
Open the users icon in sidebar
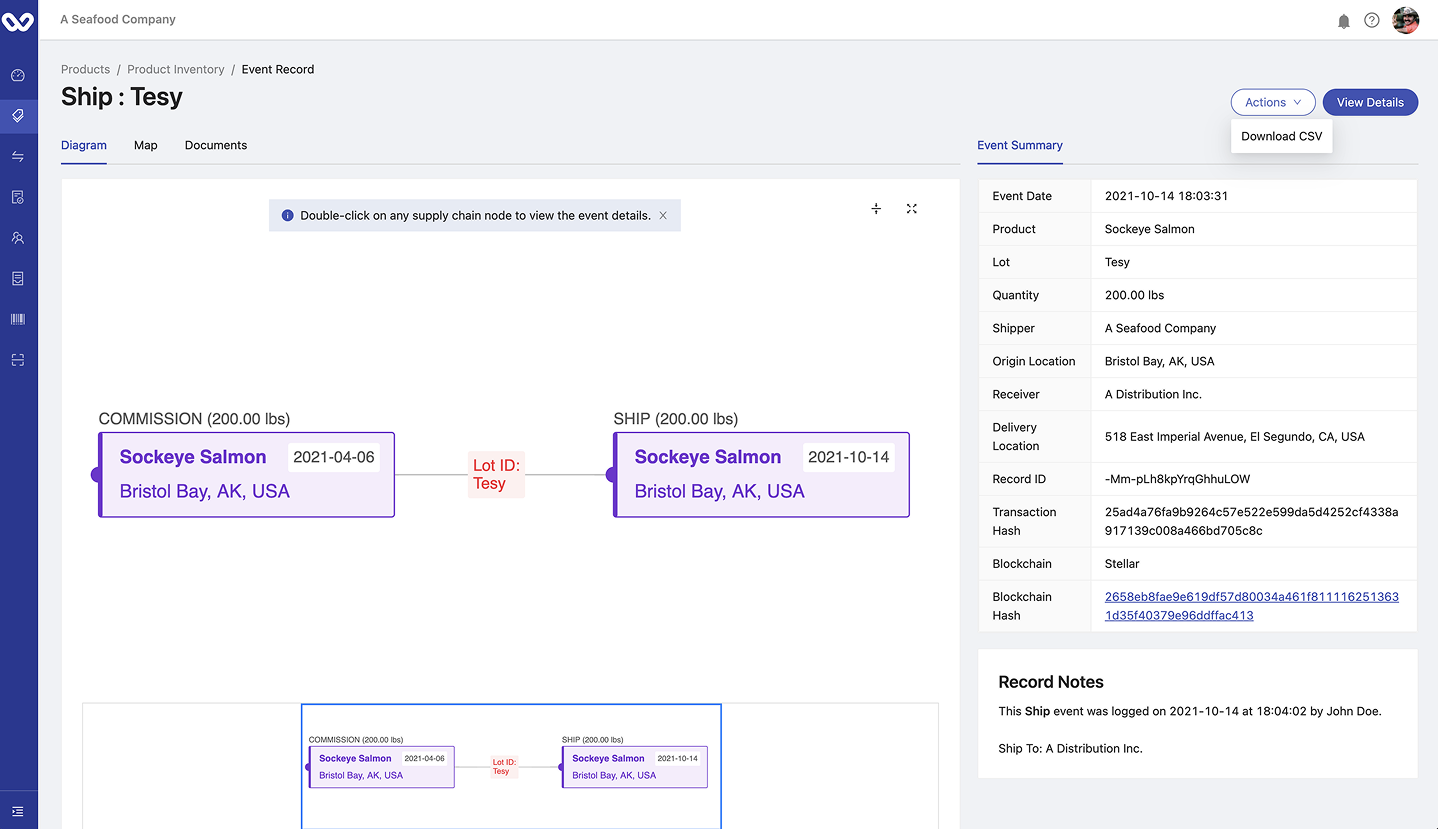(x=18, y=238)
